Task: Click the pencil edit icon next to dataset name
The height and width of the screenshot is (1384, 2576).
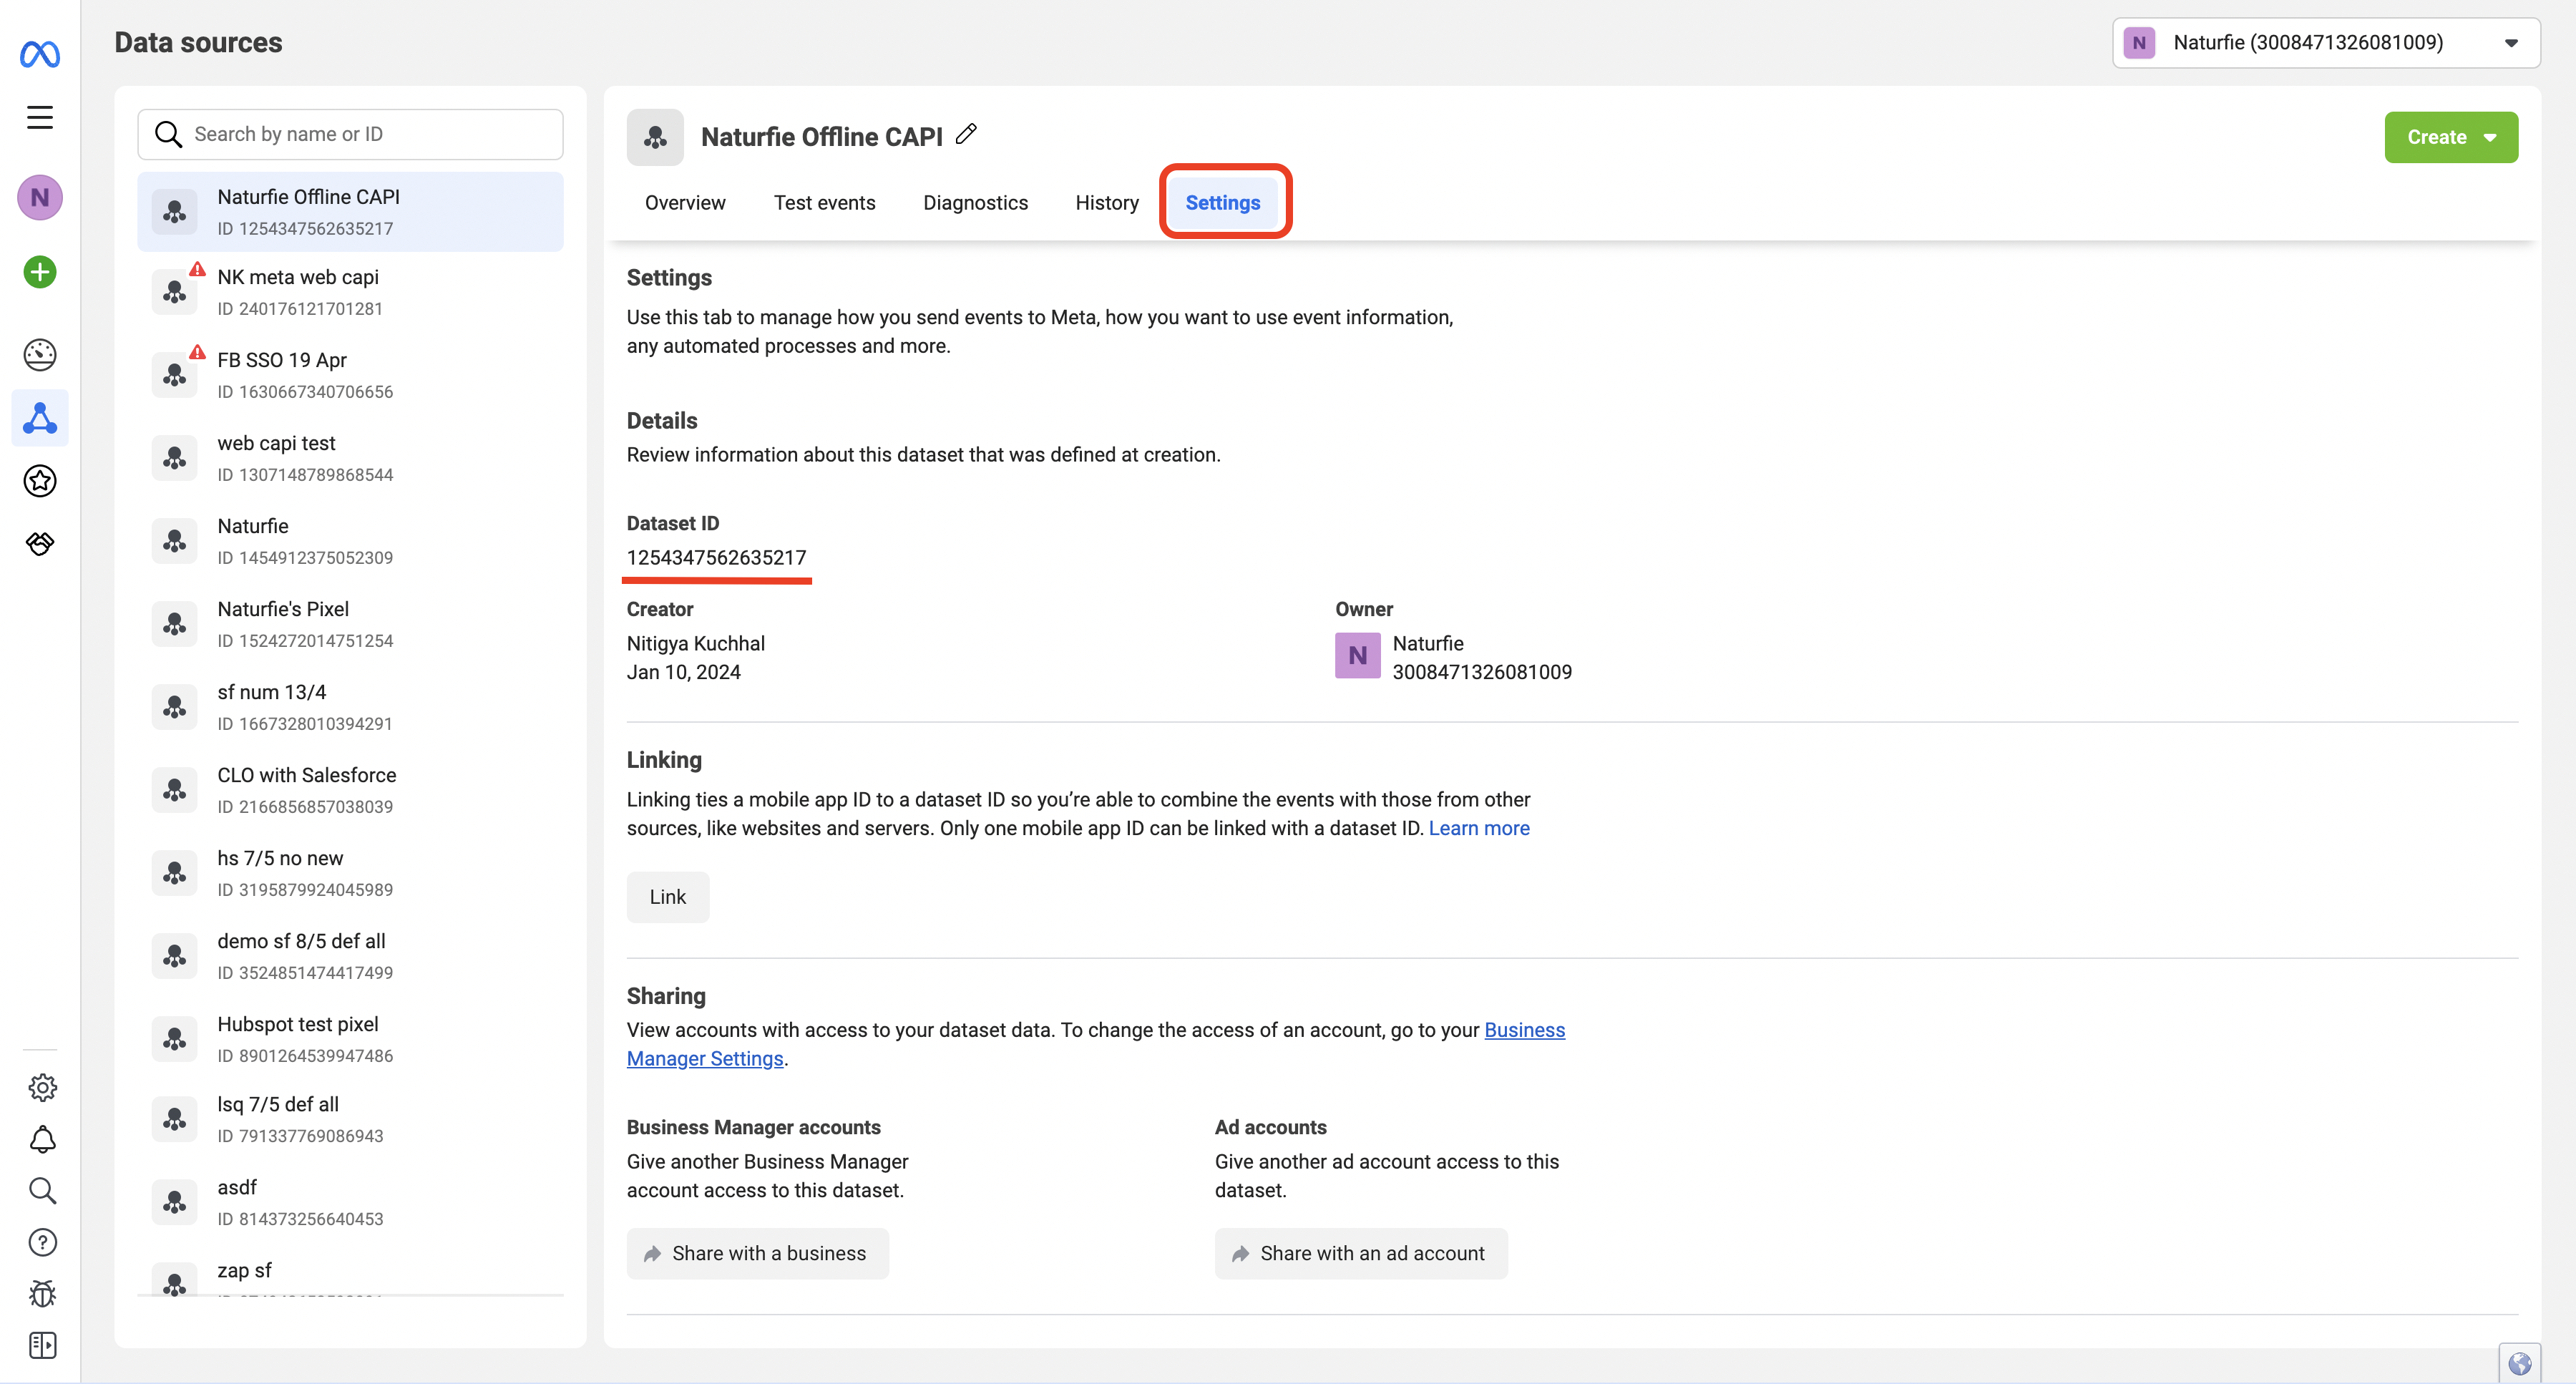Action: pos(966,134)
